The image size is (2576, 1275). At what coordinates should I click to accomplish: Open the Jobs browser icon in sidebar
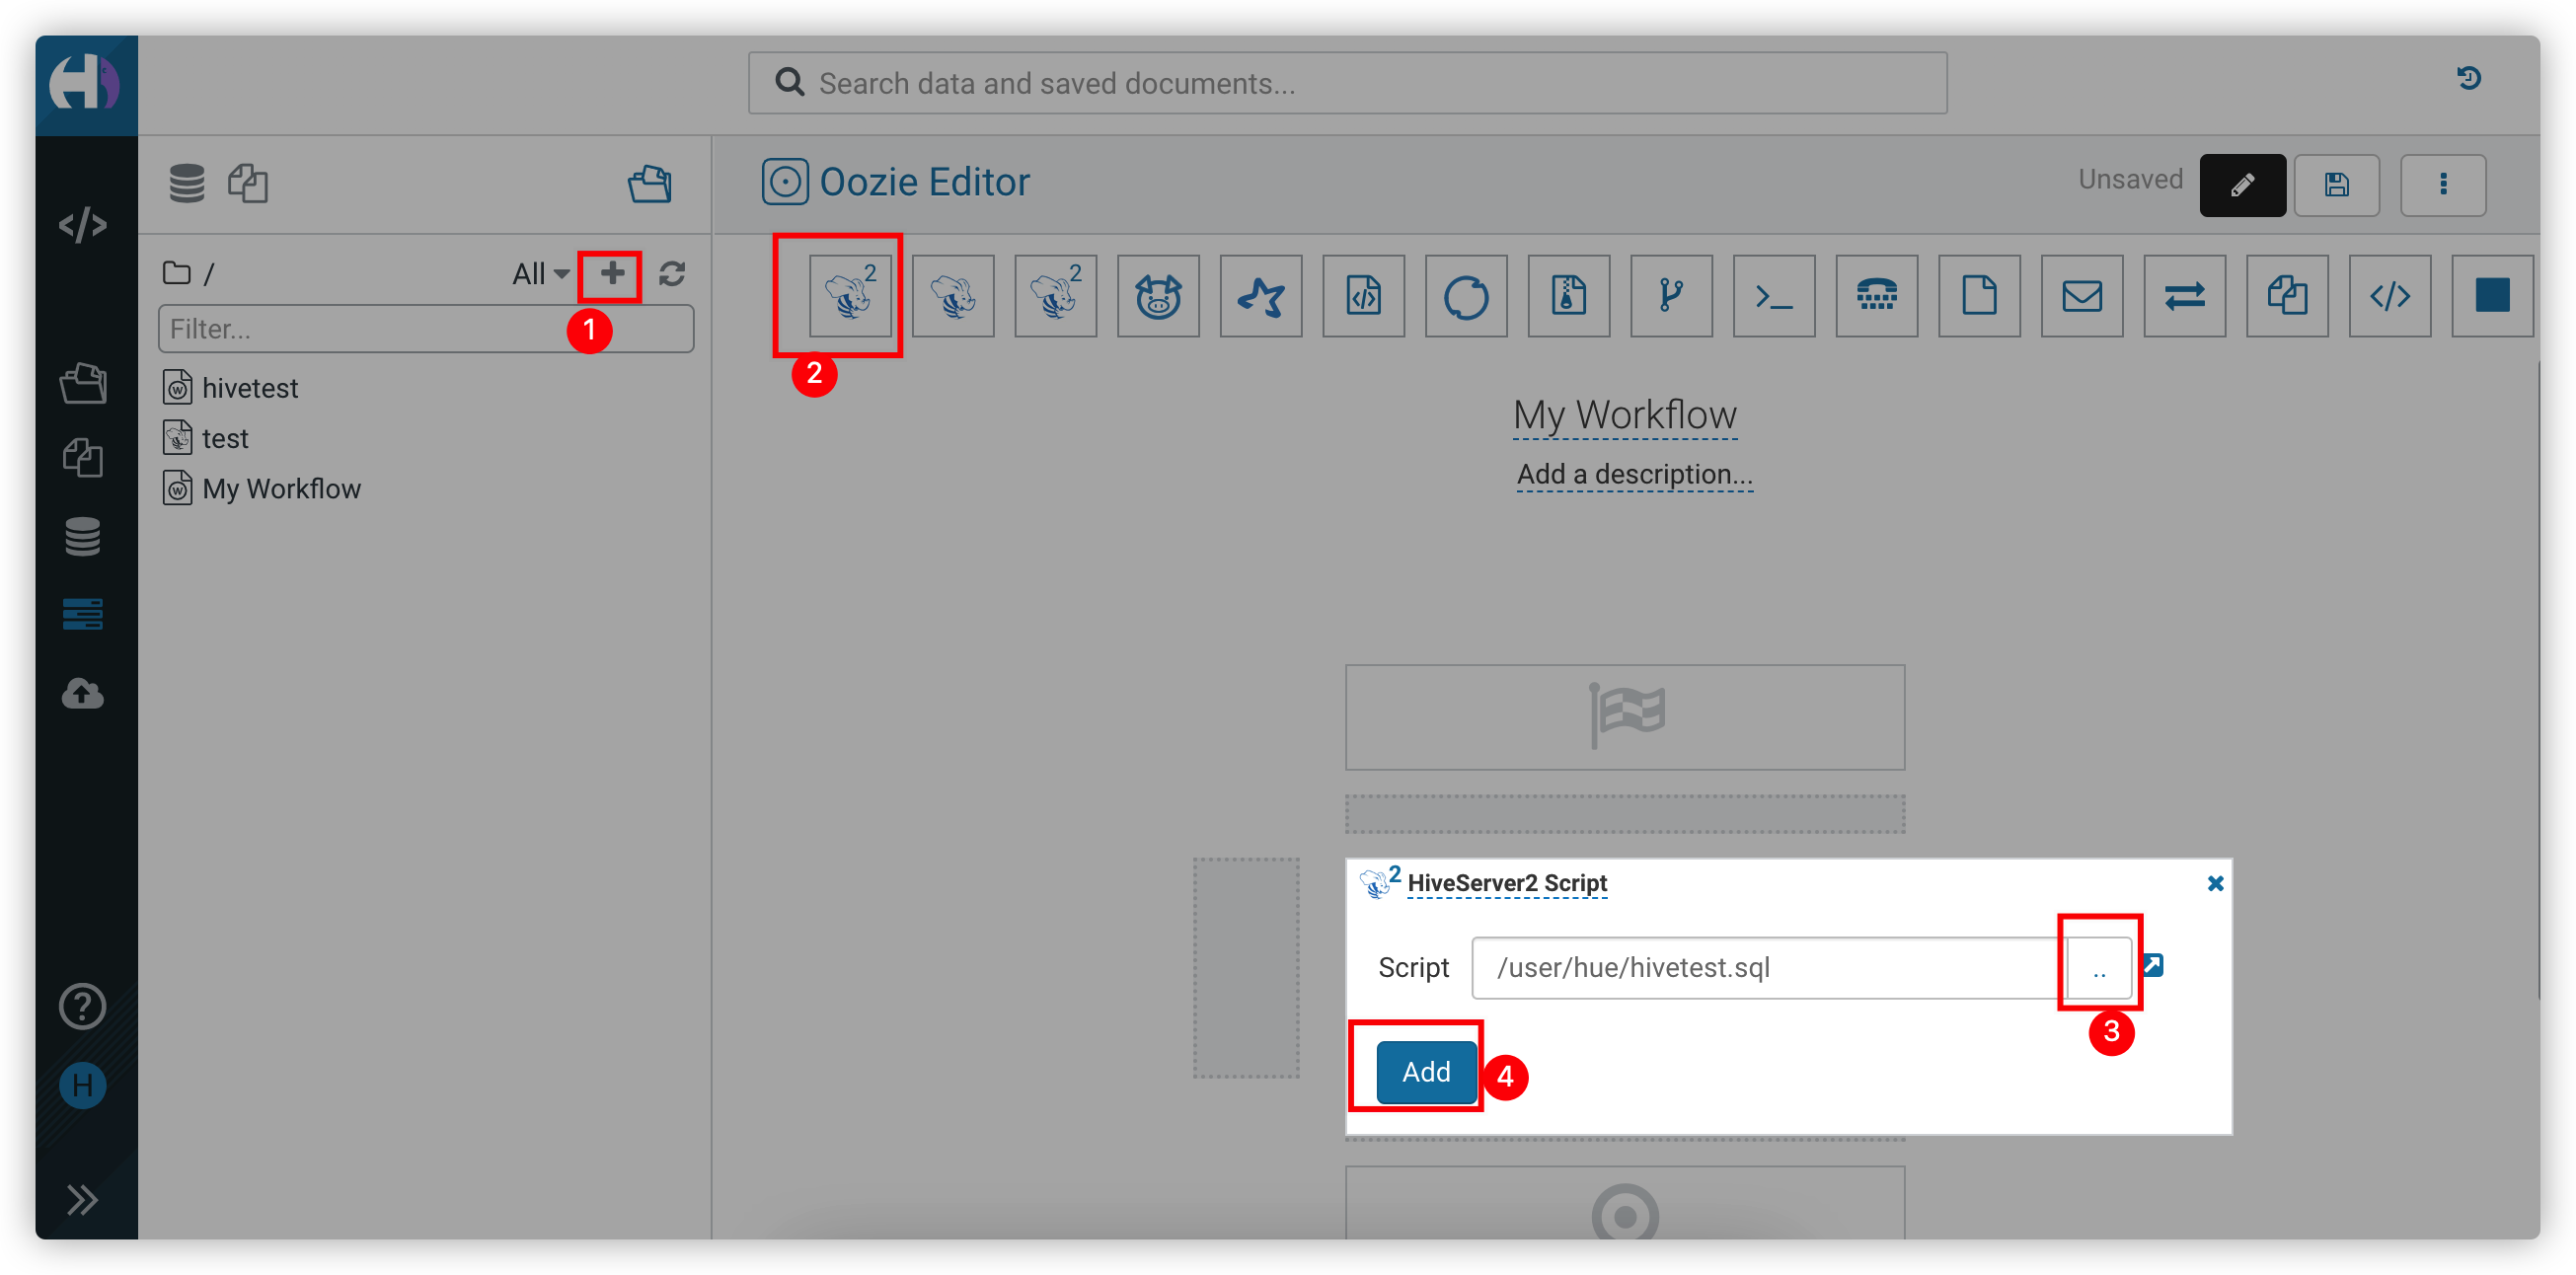(x=83, y=614)
